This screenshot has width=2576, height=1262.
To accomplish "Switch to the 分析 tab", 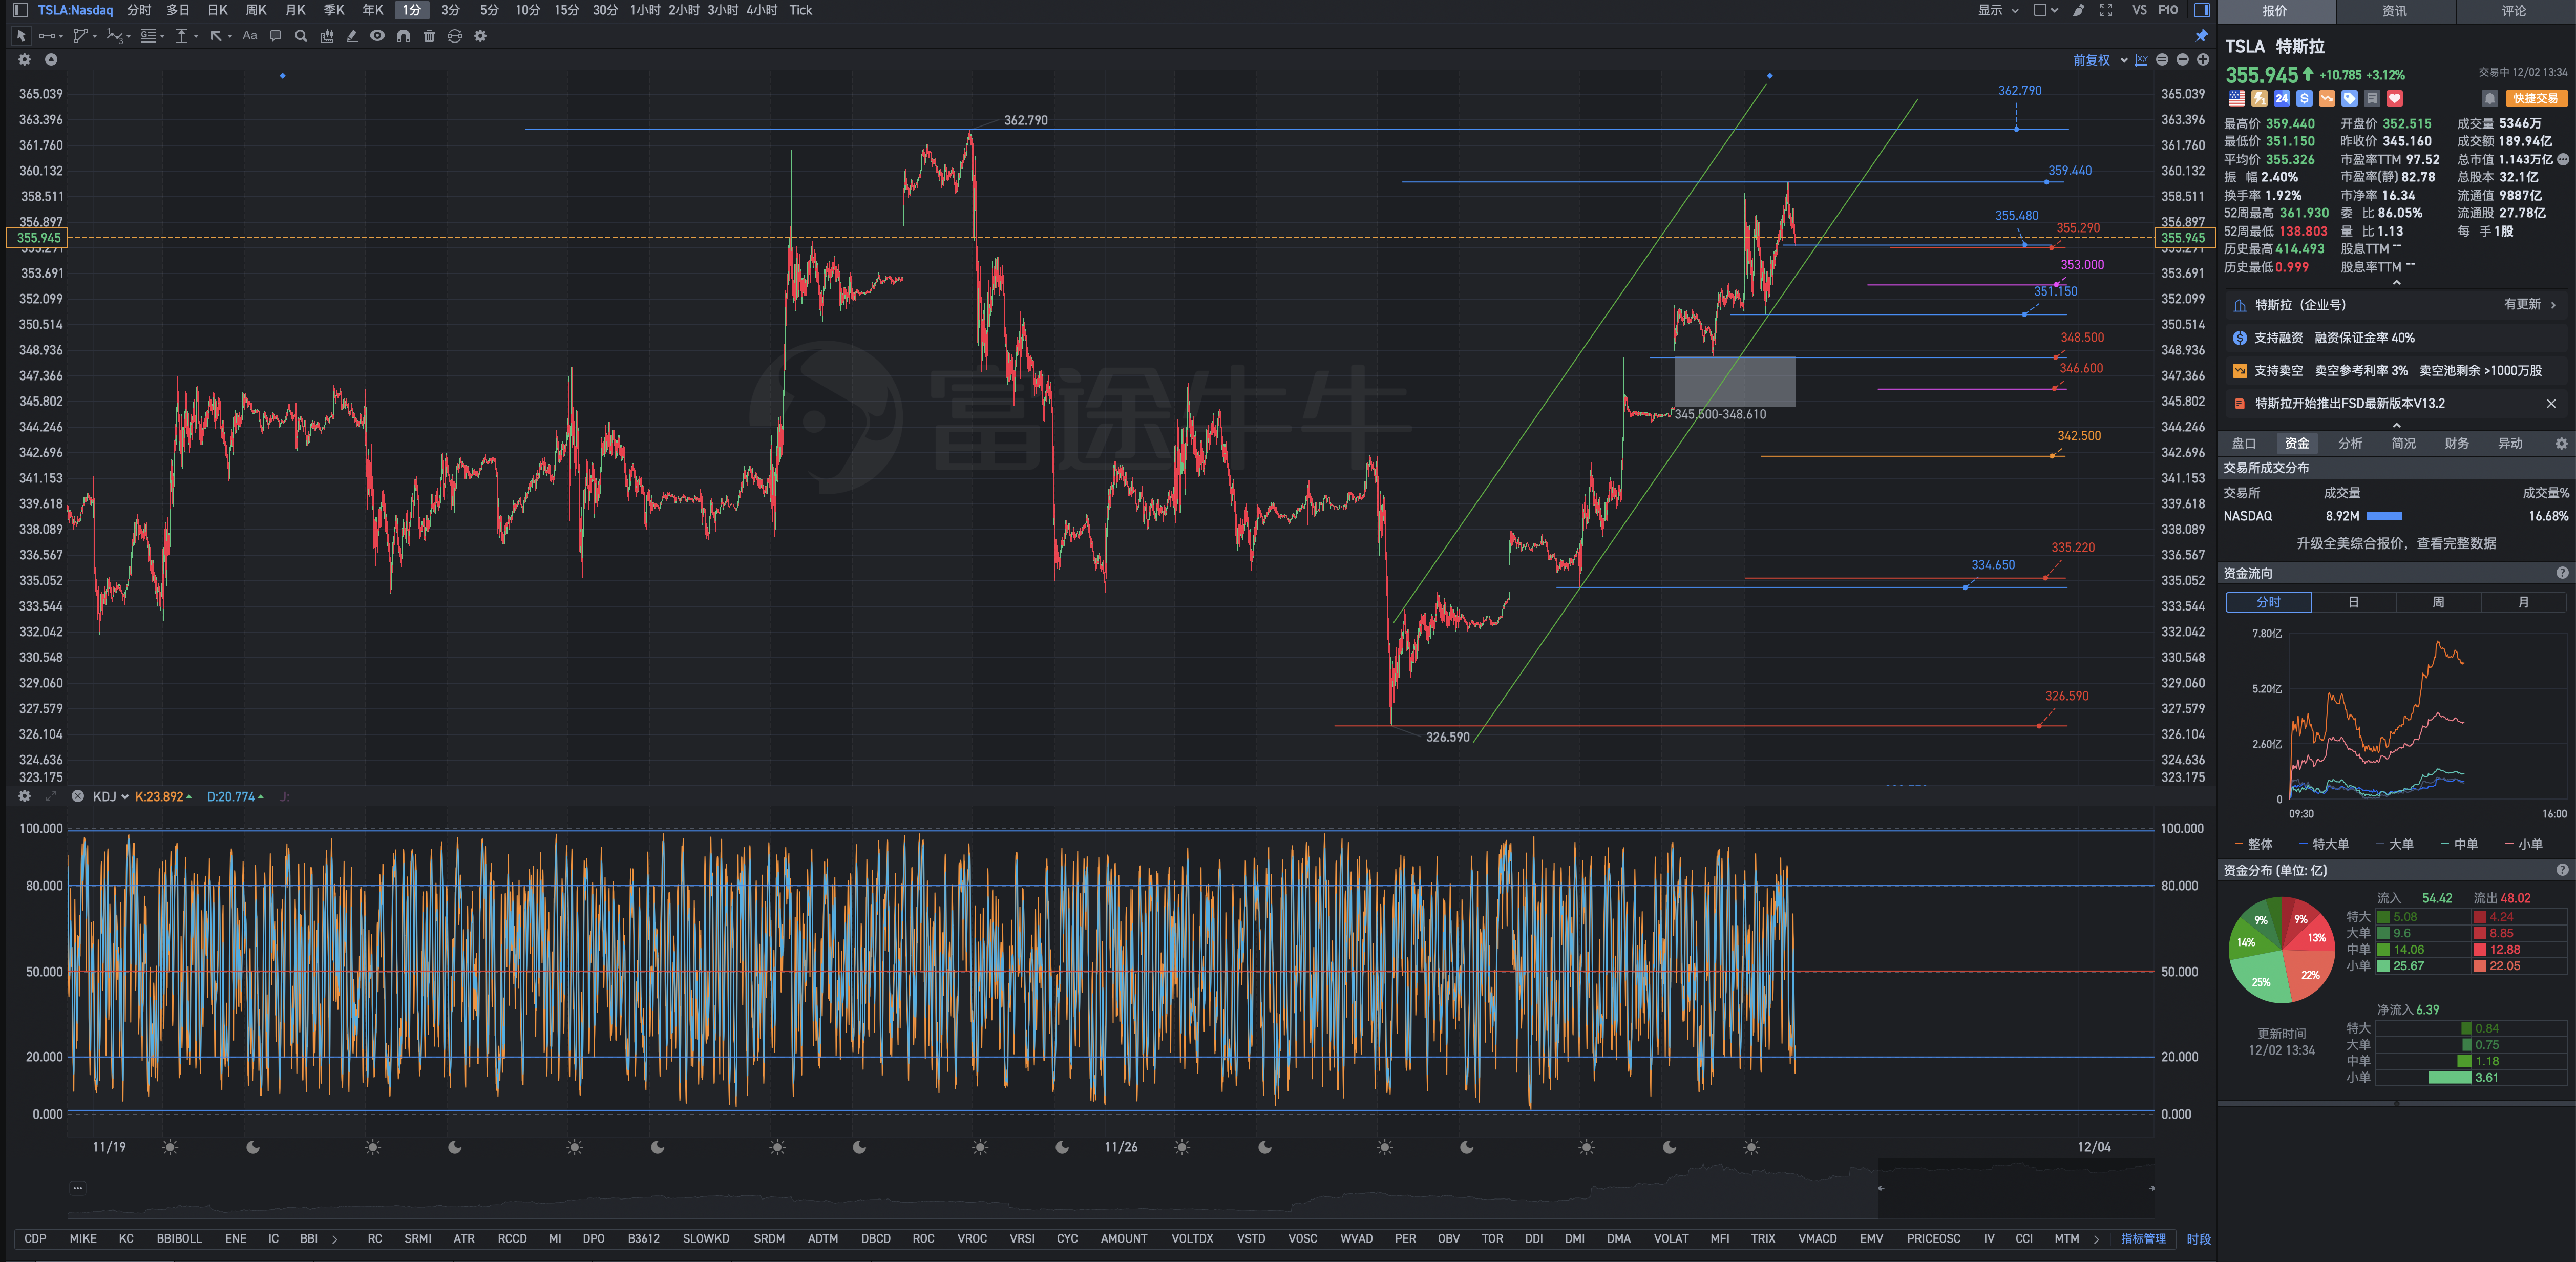I will click(x=2350, y=444).
